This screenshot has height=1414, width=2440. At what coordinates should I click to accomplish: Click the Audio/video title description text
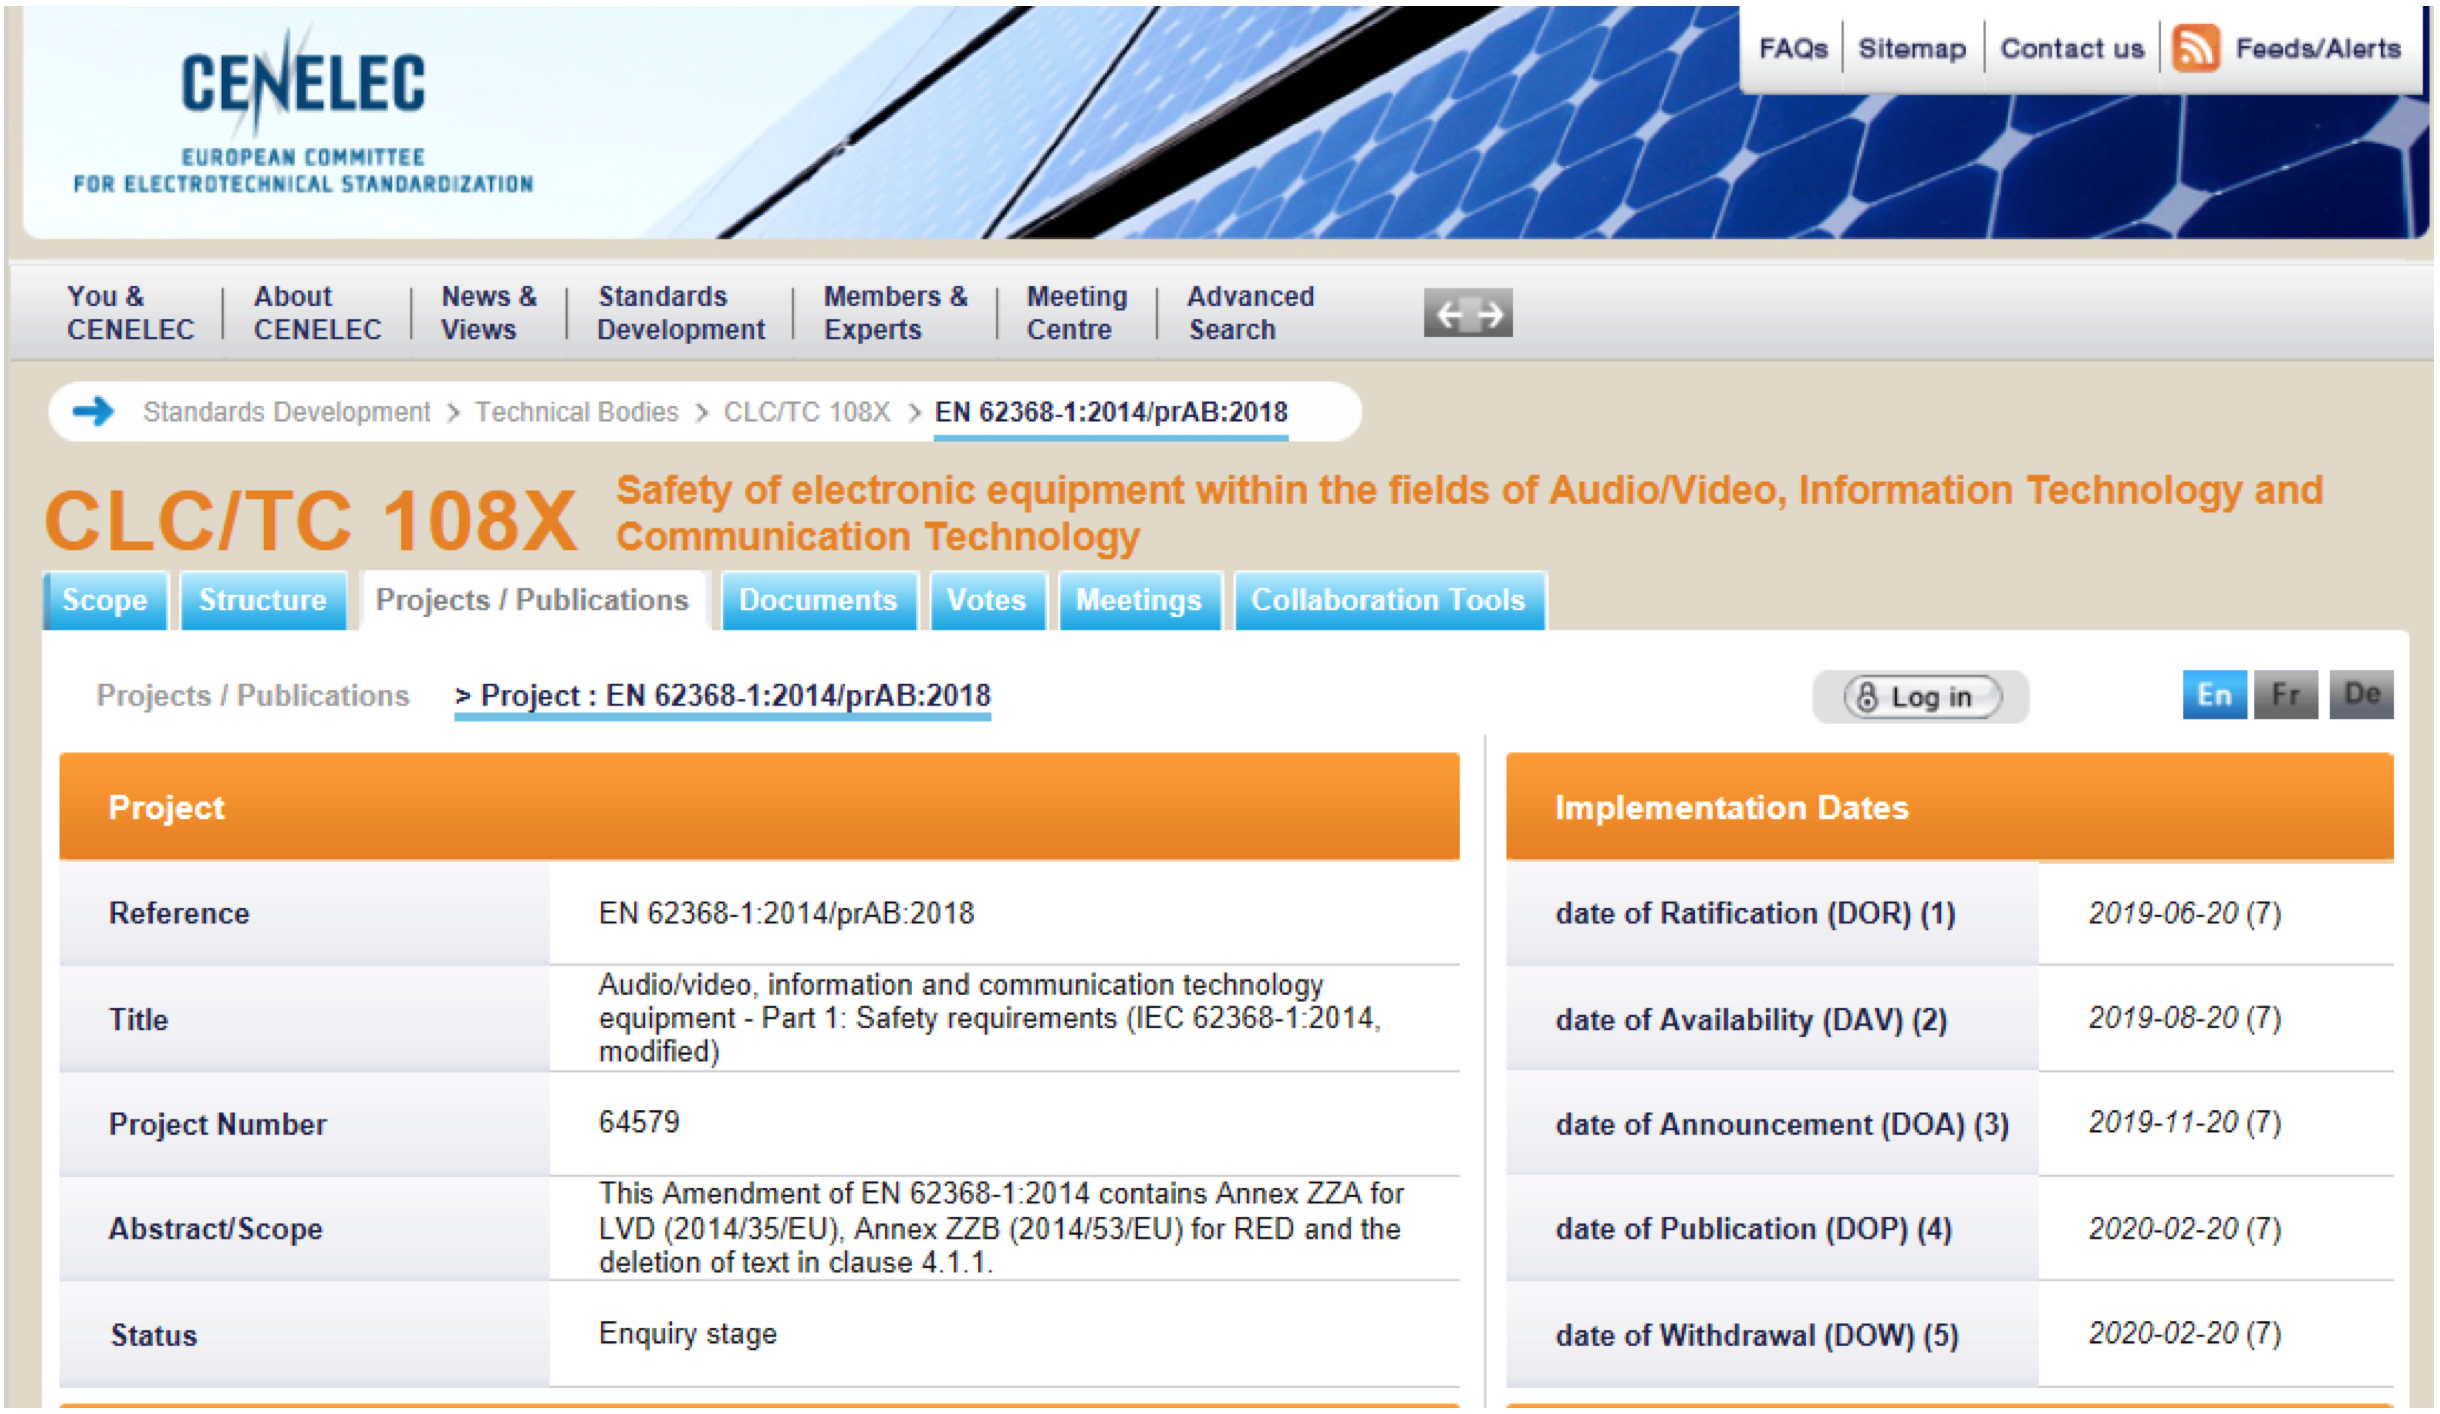(x=990, y=1018)
